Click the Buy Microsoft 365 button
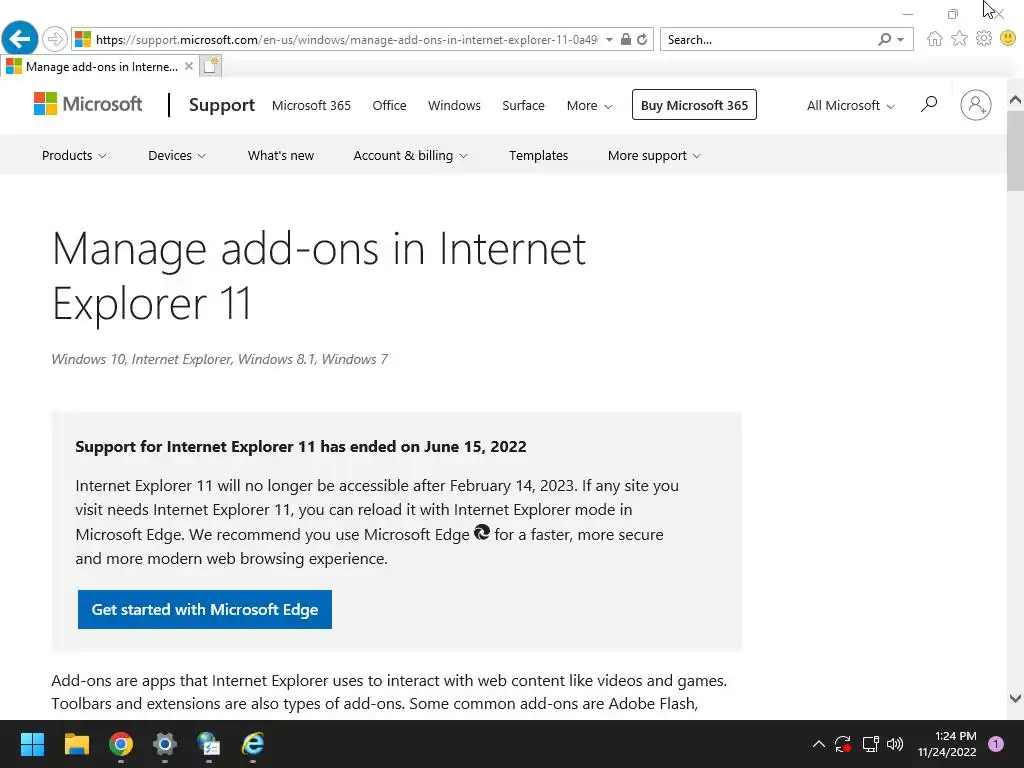Viewport: 1024px width, 768px height. (694, 104)
